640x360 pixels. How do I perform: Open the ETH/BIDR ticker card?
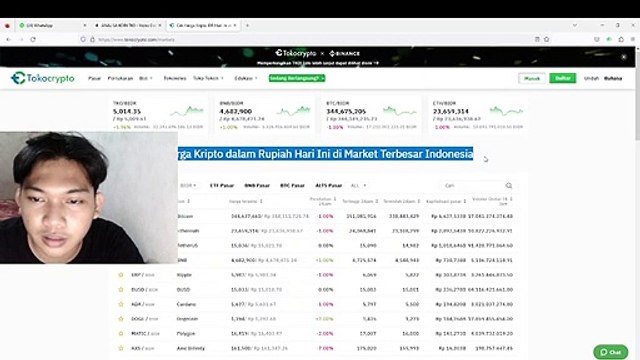pyautogui.click(x=478, y=116)
